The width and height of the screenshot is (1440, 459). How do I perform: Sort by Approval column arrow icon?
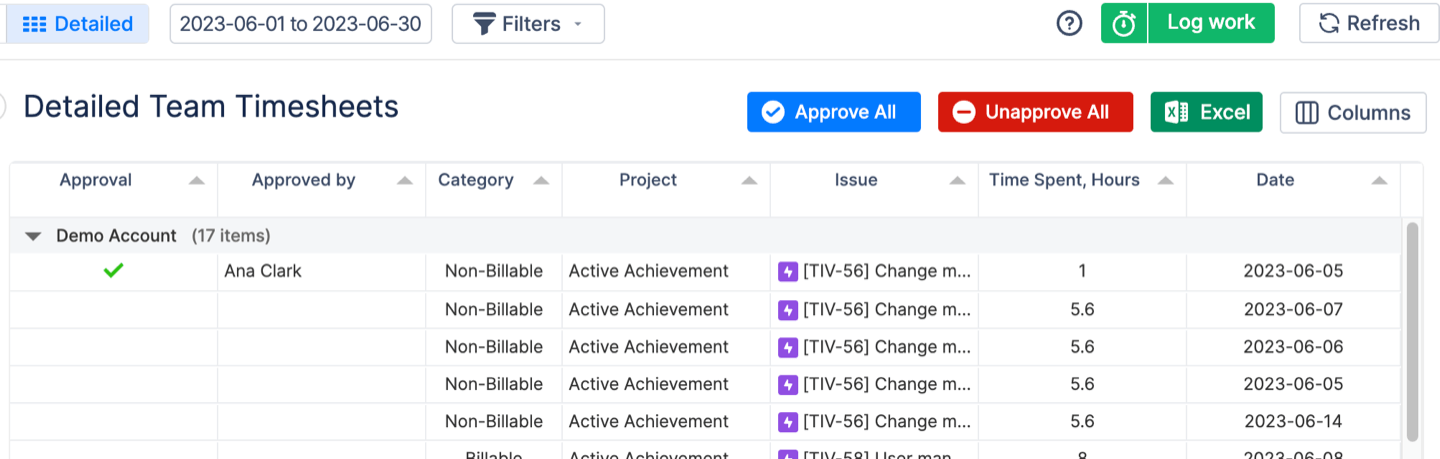197,181
